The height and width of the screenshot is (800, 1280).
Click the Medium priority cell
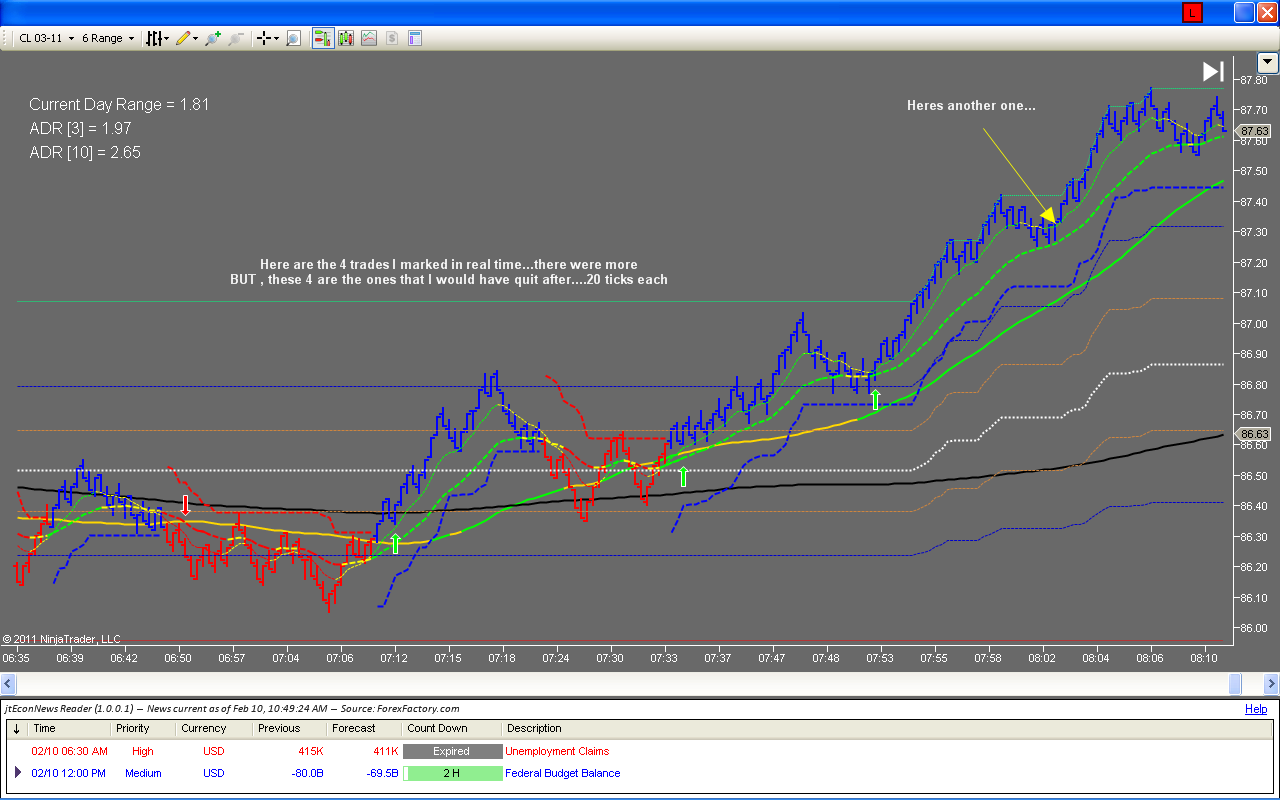click(143, 773)
